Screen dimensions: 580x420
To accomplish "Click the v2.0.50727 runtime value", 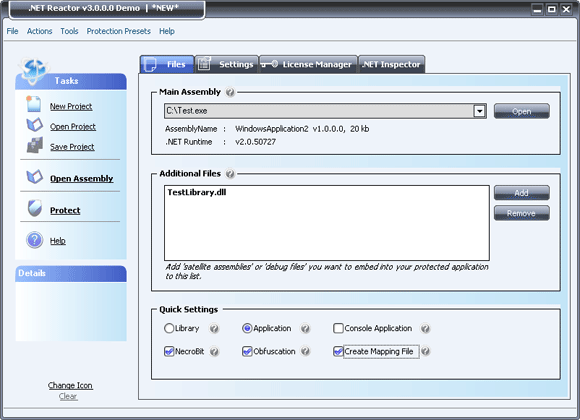I will click(x=256, y=142).
